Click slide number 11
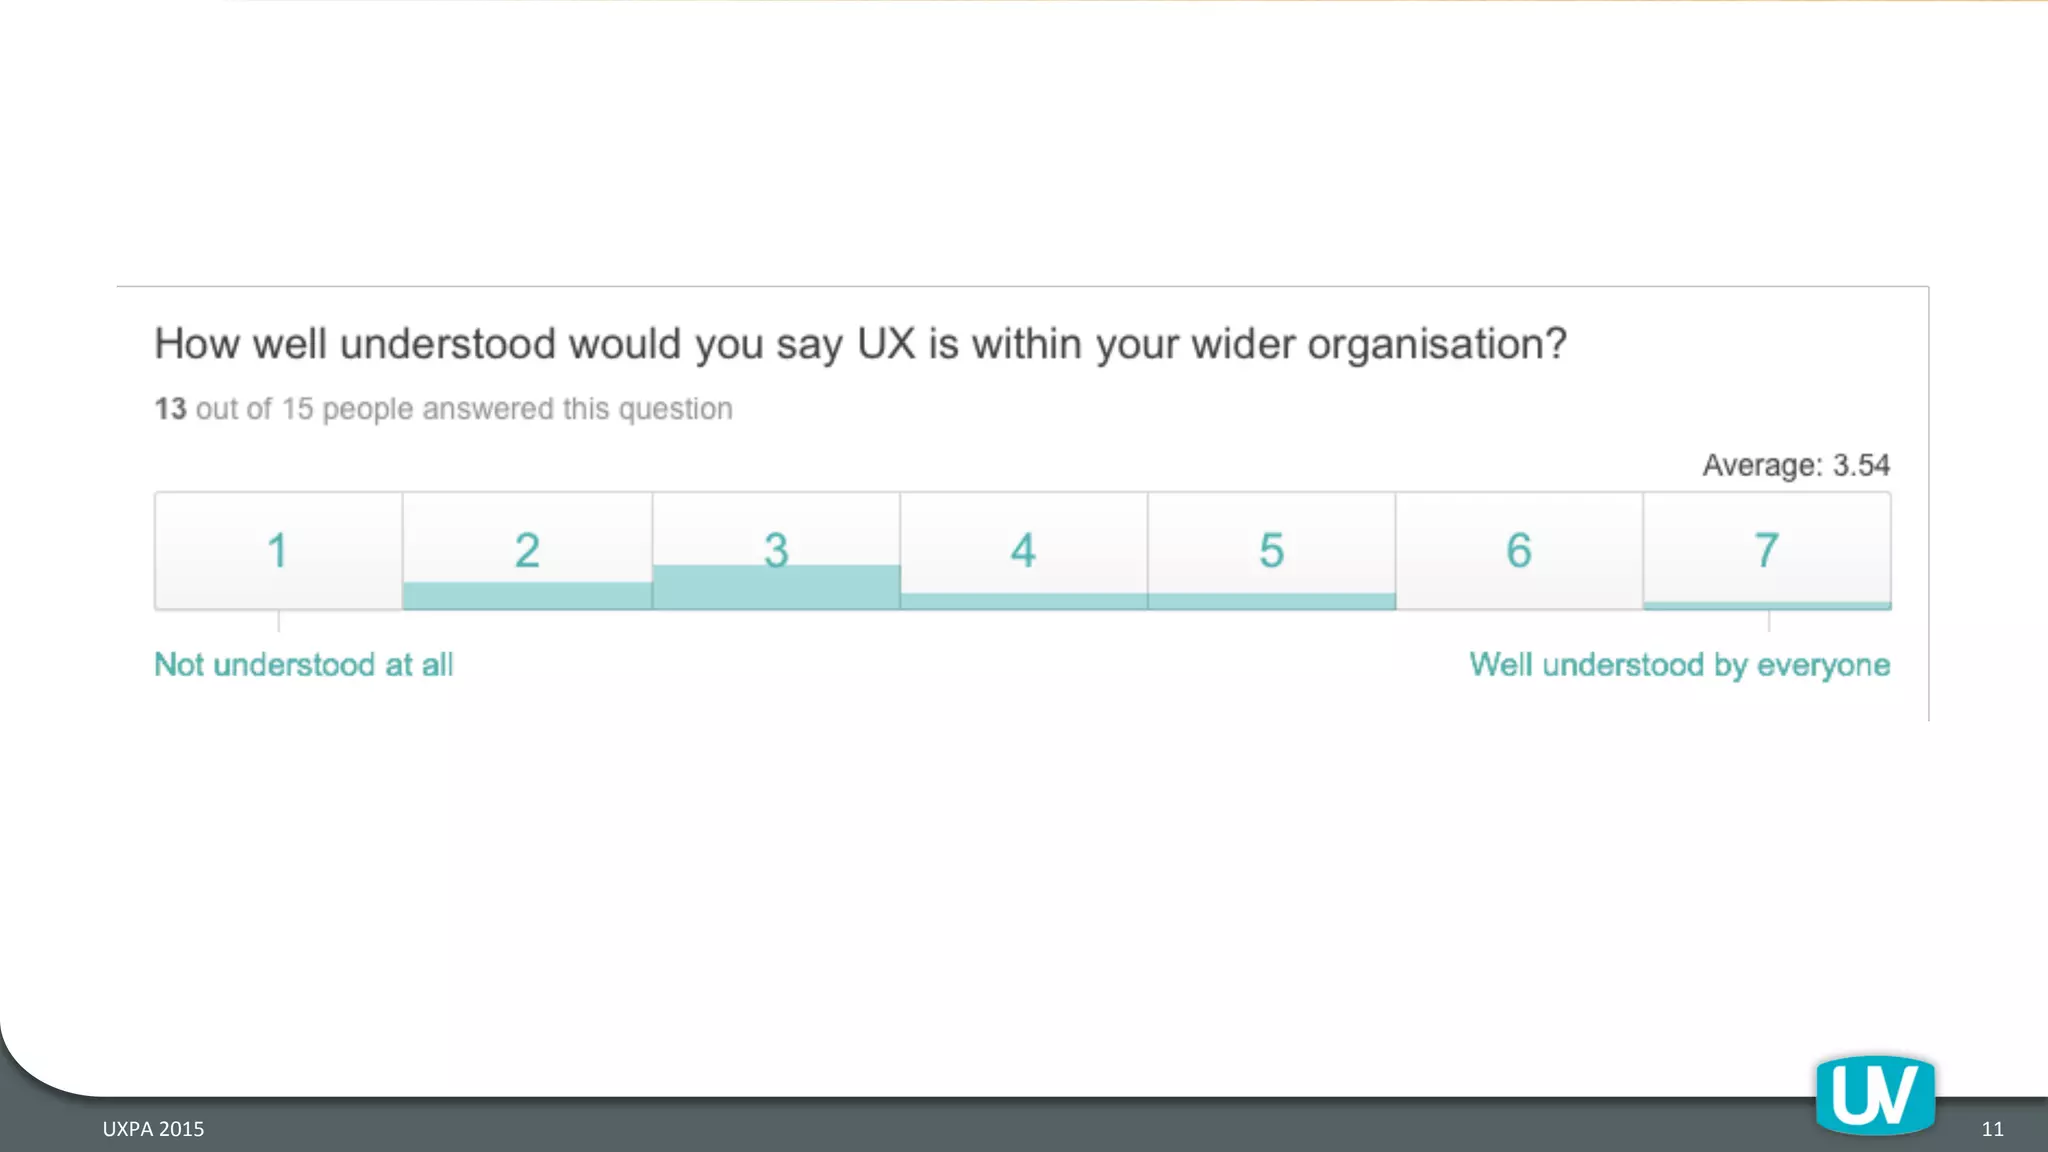Screen dimensions: 2048x1152 pos(1992,1129)
